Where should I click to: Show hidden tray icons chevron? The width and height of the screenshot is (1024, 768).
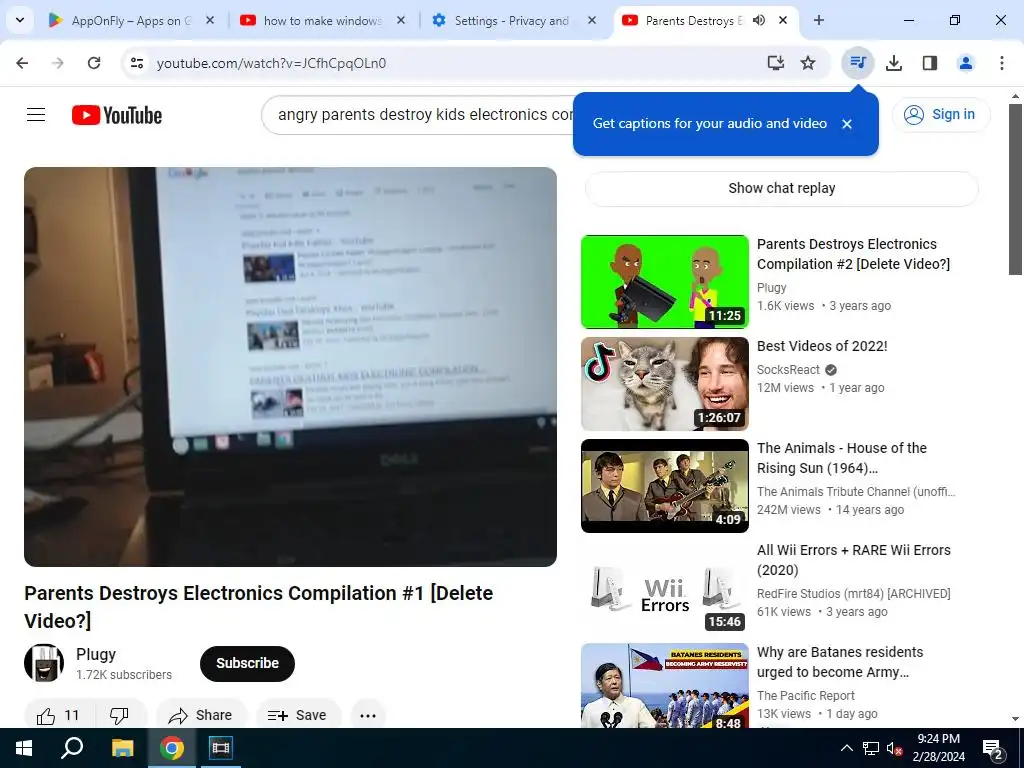point(846,748)
